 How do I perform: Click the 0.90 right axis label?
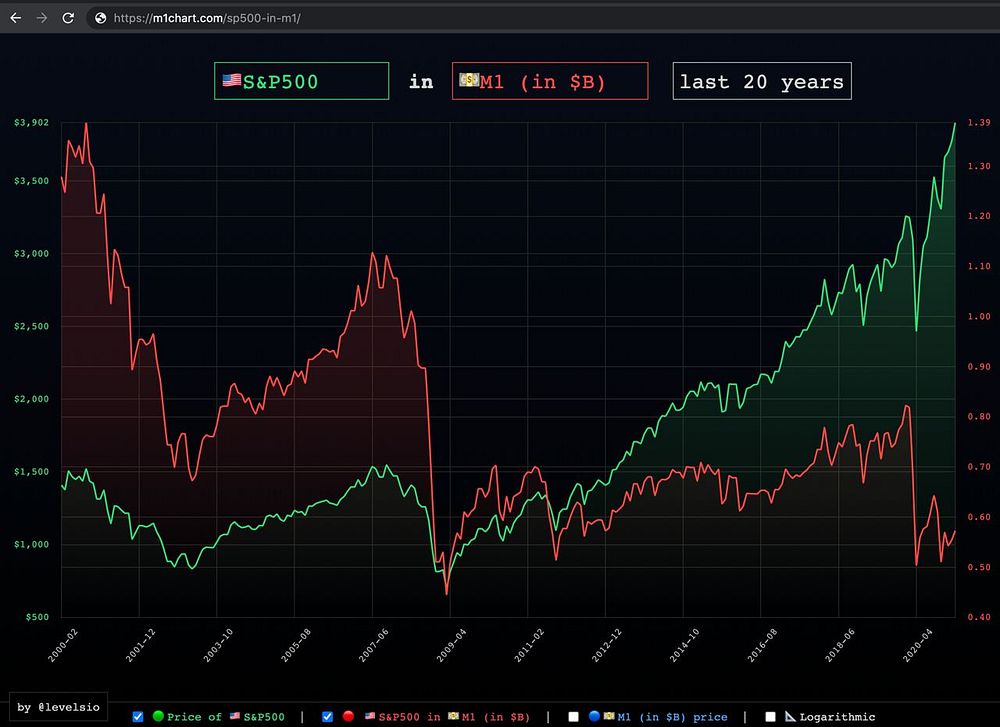click(979, 367)
